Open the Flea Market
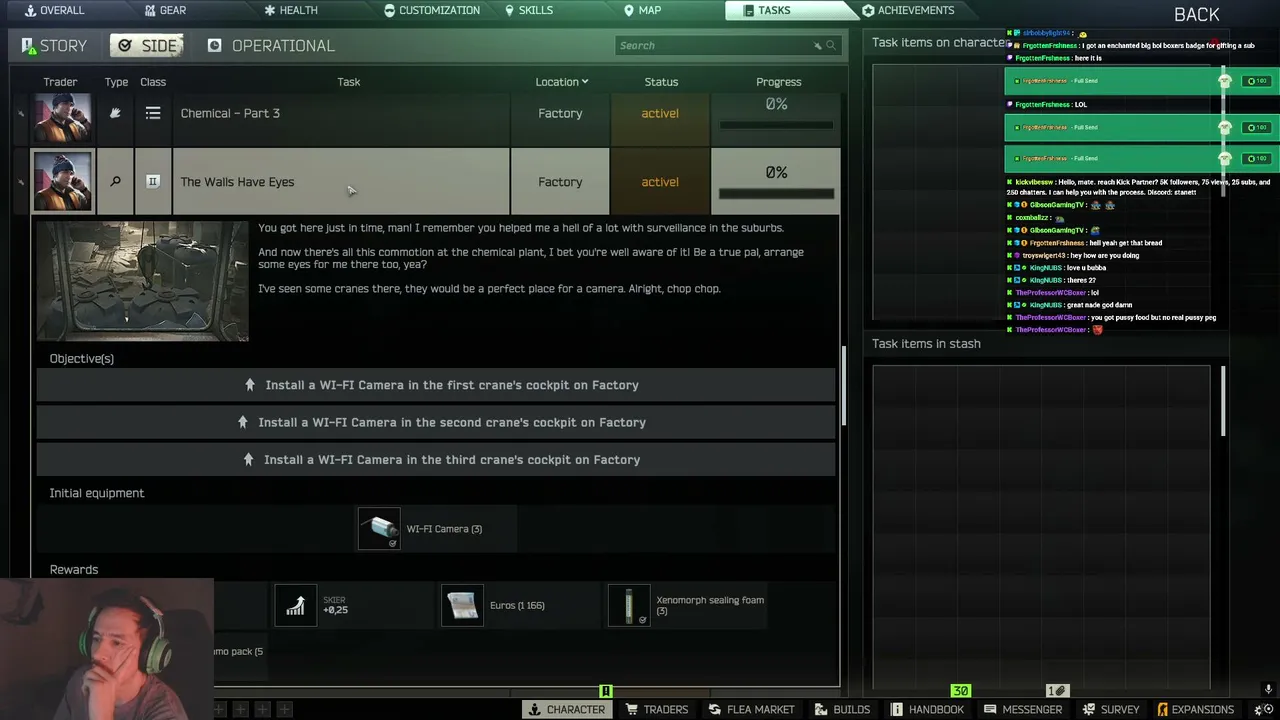1280x720 pixels. point(751,709)
